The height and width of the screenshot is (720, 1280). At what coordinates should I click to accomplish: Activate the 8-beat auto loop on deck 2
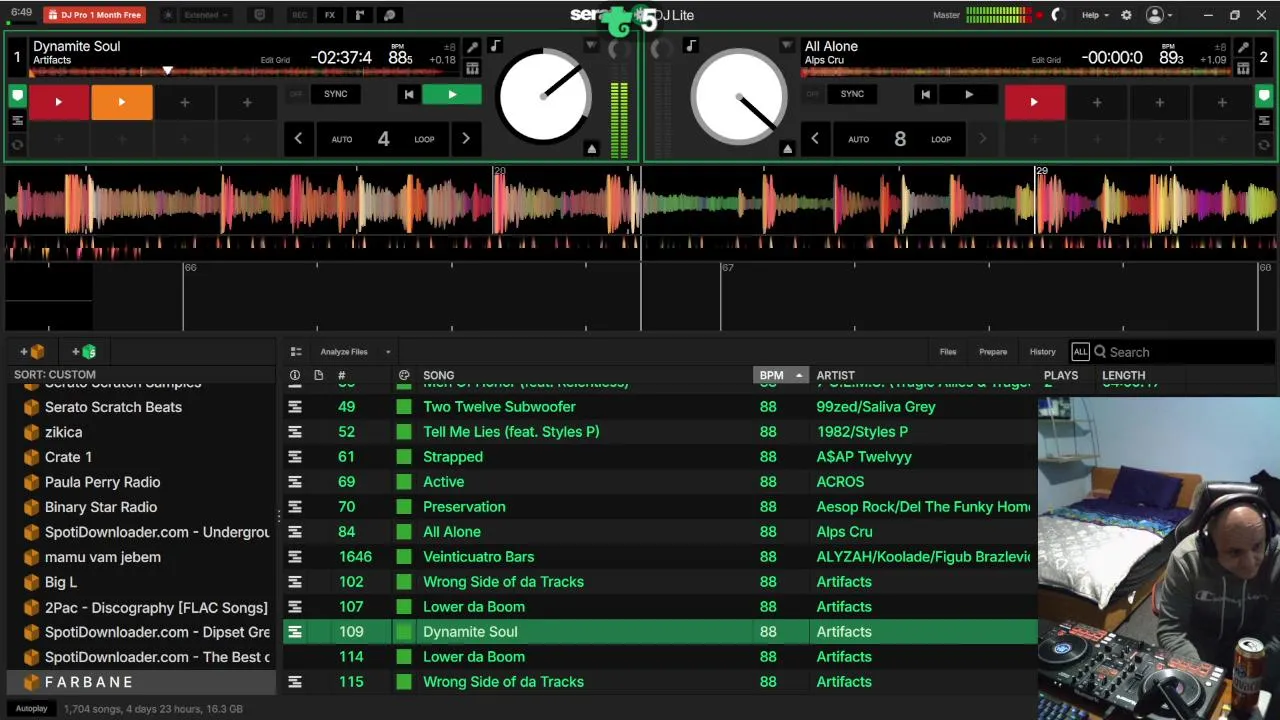(900, 139)
